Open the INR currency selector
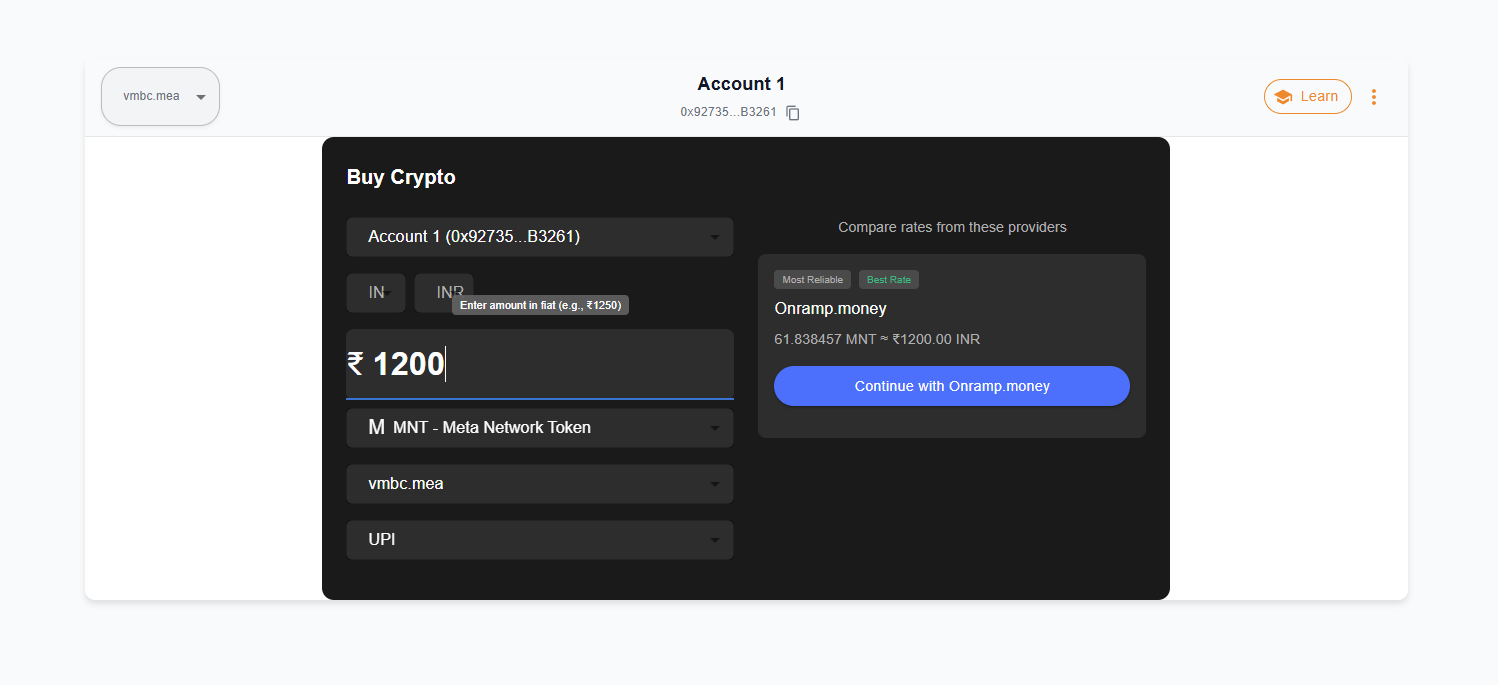The image size is (1498, 685). click(444, 293)
